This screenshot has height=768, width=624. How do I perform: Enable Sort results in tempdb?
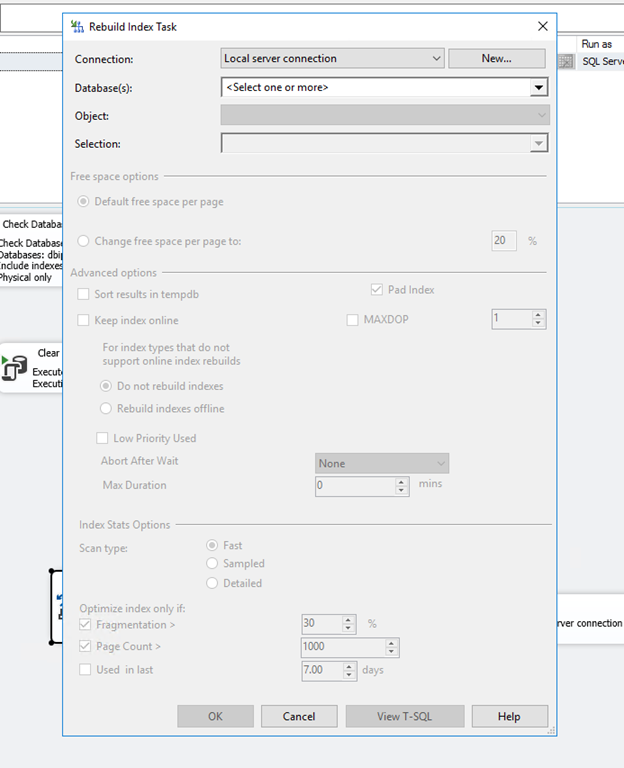(84, 294)
